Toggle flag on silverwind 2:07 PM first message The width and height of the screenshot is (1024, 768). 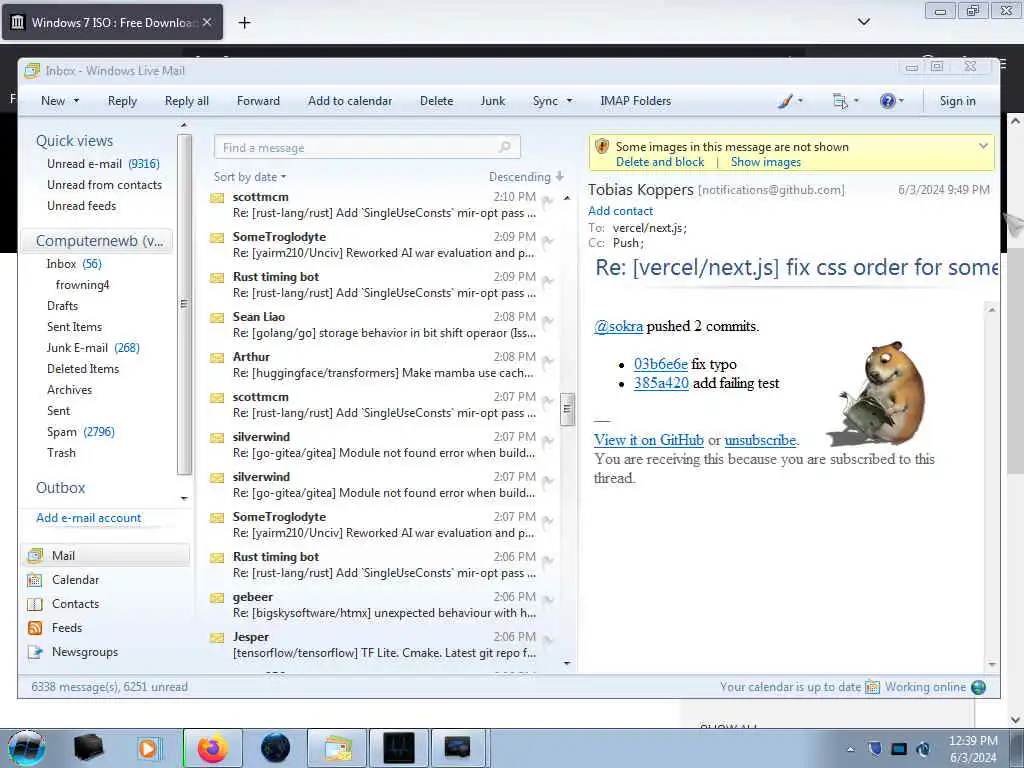[x=547, y=441]
